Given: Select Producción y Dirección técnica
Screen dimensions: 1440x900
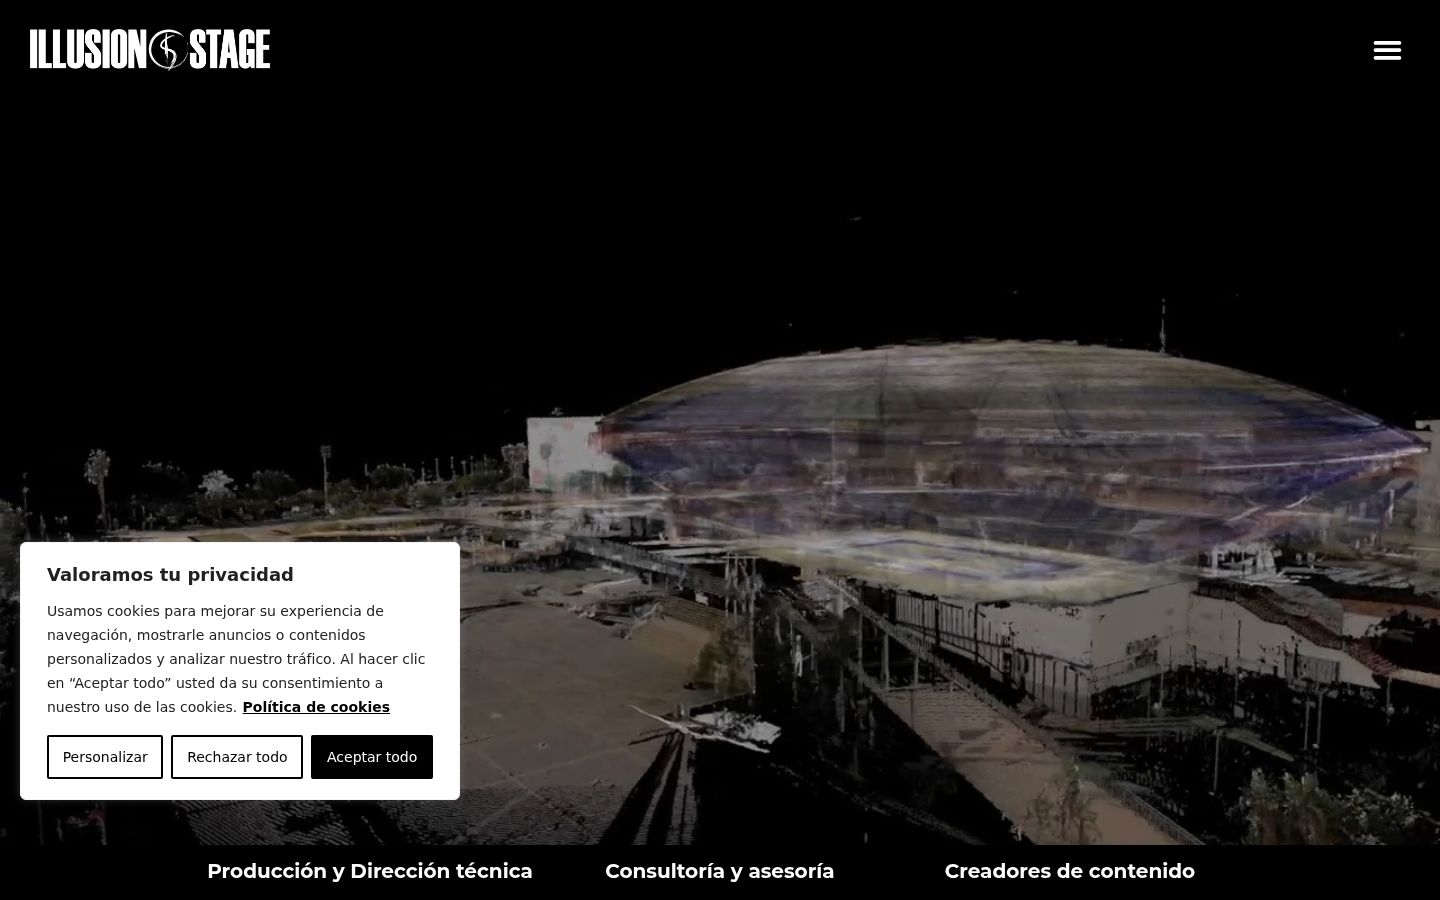Looking at the screenshot, I should click(x=370, y=871).
